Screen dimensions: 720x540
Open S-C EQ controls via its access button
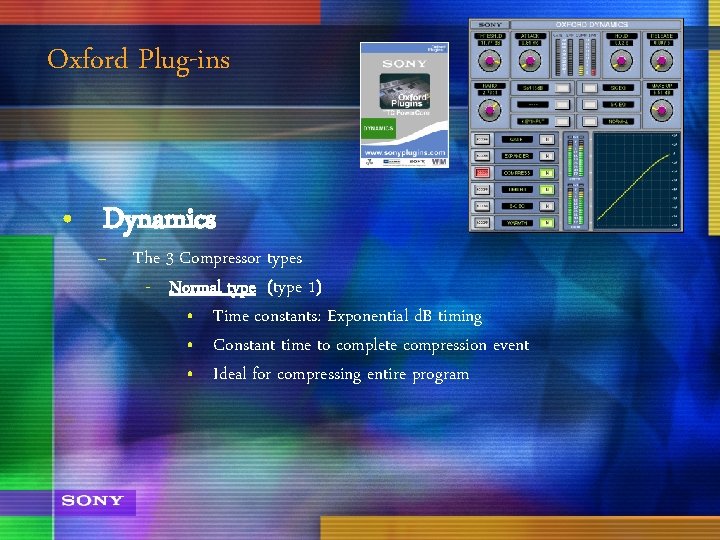click(482, 206)
